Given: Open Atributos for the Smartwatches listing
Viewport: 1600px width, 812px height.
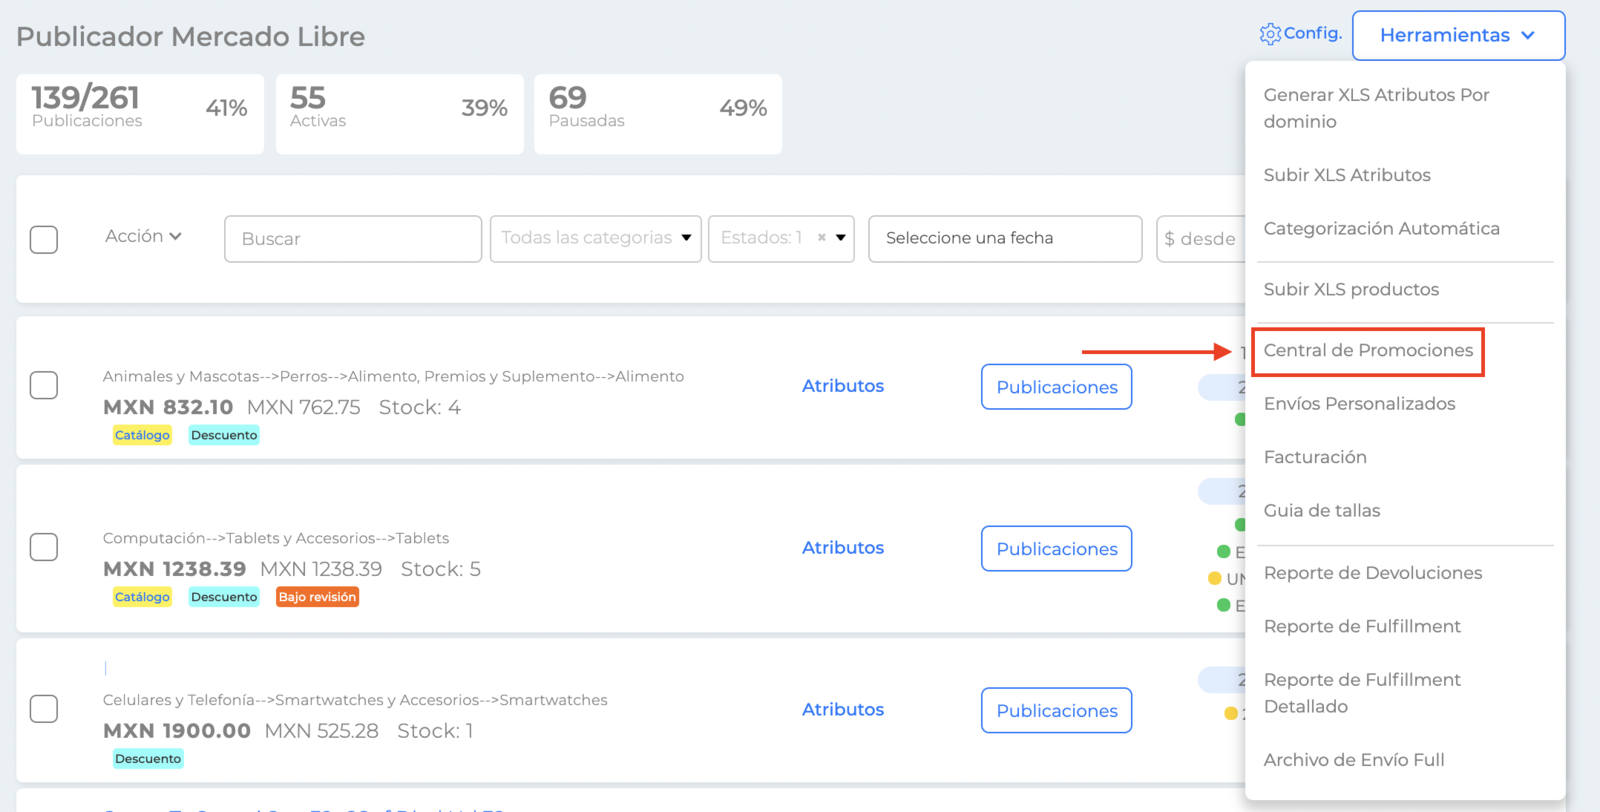Looking at the screenshot, I should tap(843, 710).
